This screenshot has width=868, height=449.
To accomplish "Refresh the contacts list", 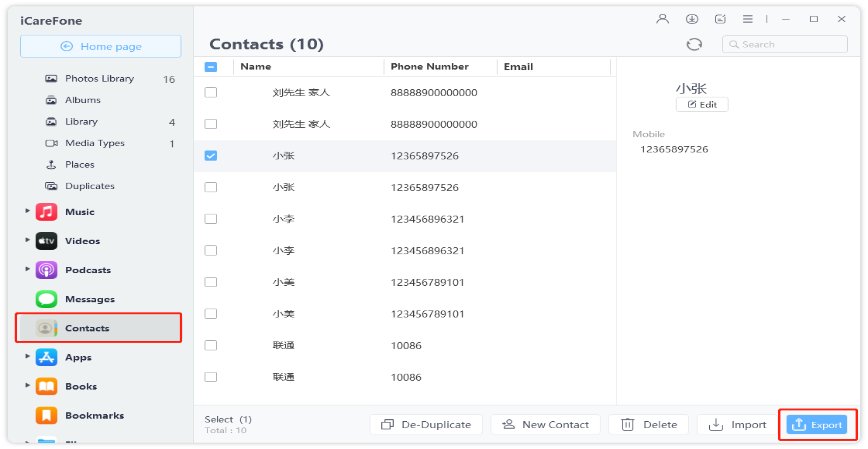I will 694,44.
